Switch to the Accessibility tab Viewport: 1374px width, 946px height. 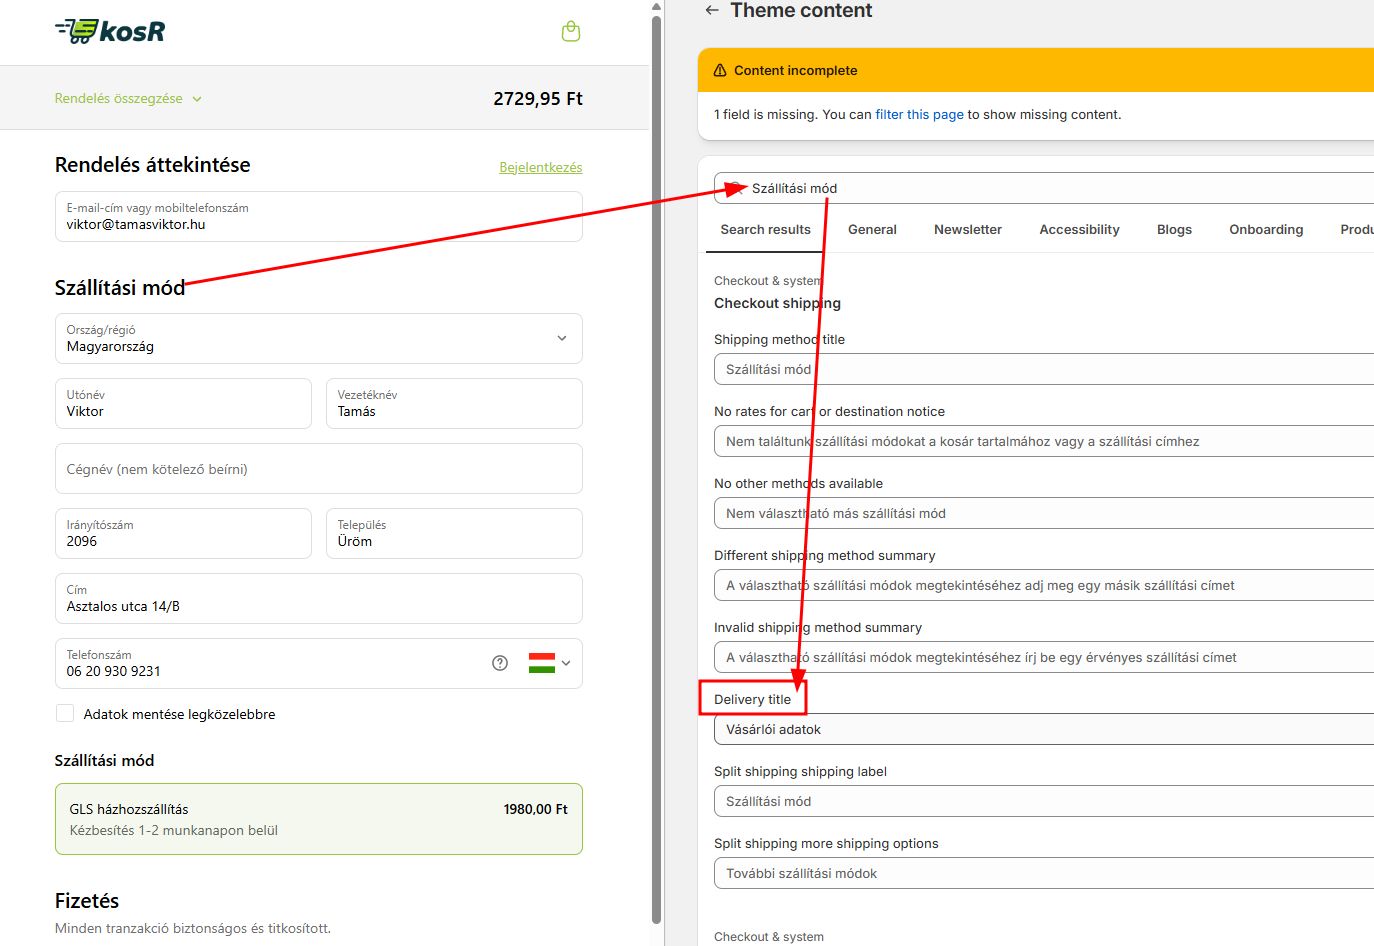coord(1079,230)
